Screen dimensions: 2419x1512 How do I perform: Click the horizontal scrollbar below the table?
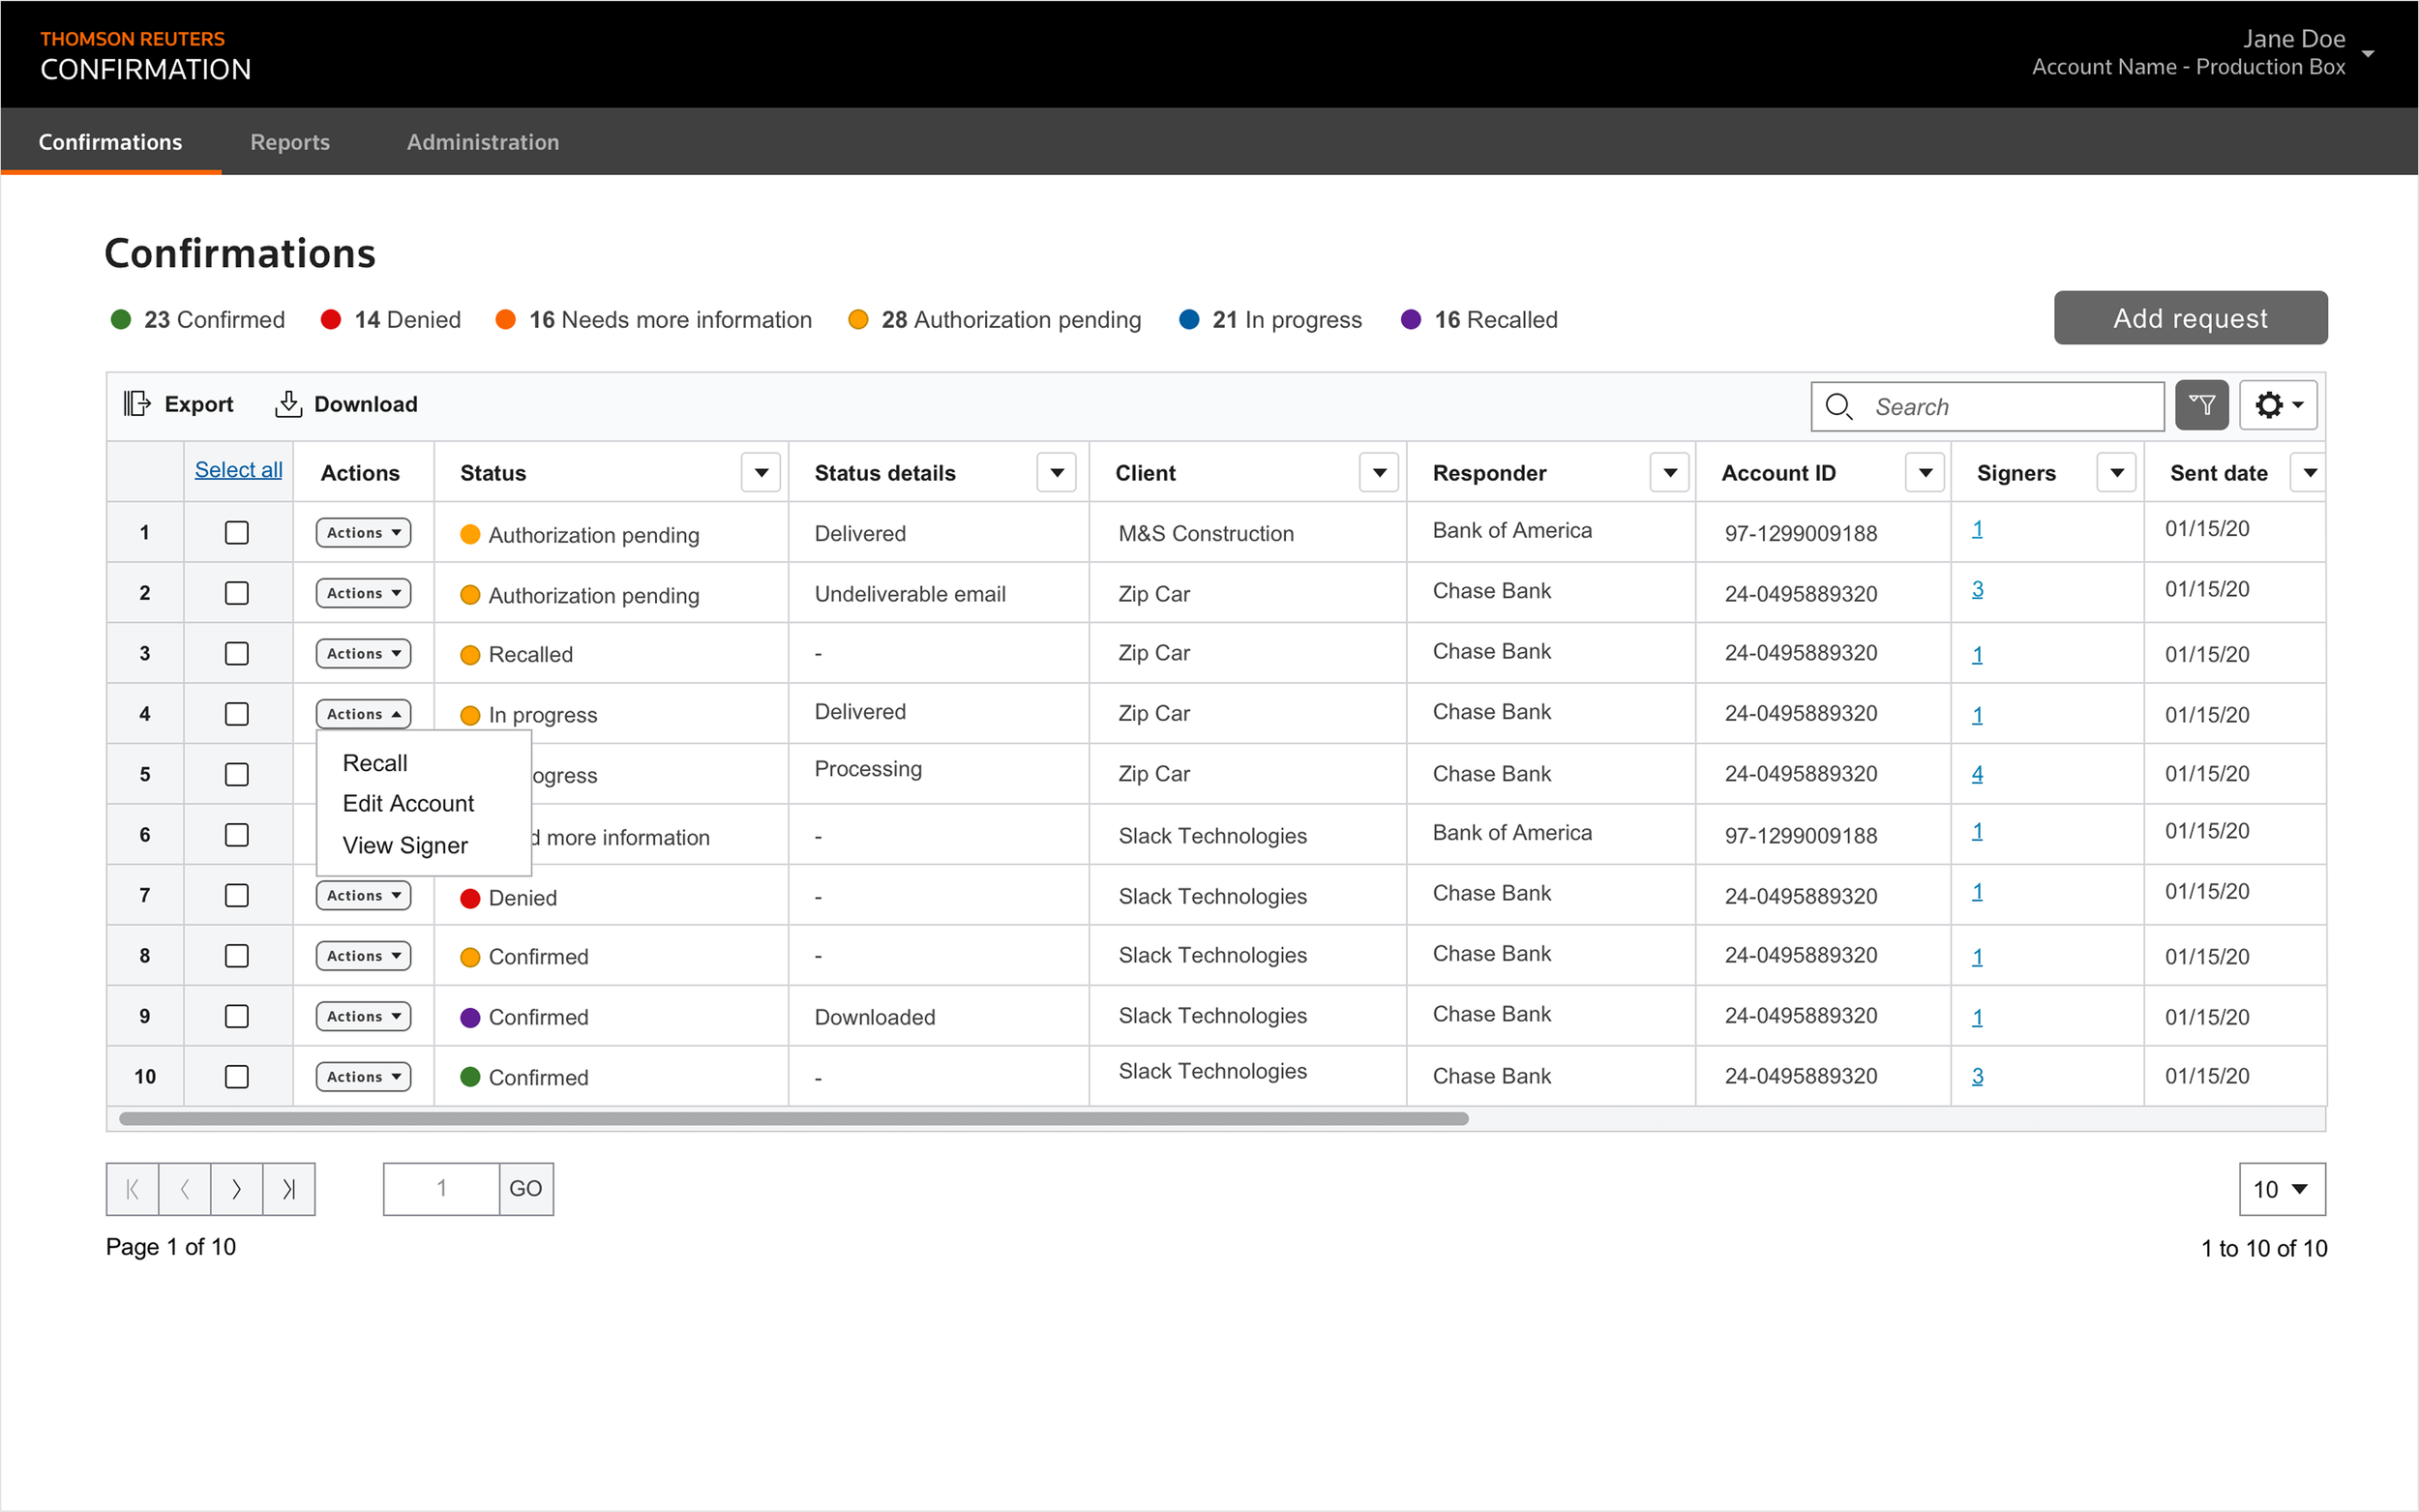(795, 1119)
